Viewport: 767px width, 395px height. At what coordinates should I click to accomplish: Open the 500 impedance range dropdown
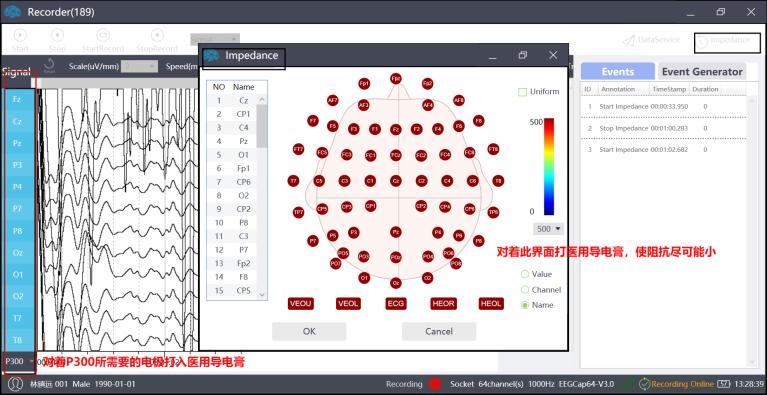click(x=548, y=229)
